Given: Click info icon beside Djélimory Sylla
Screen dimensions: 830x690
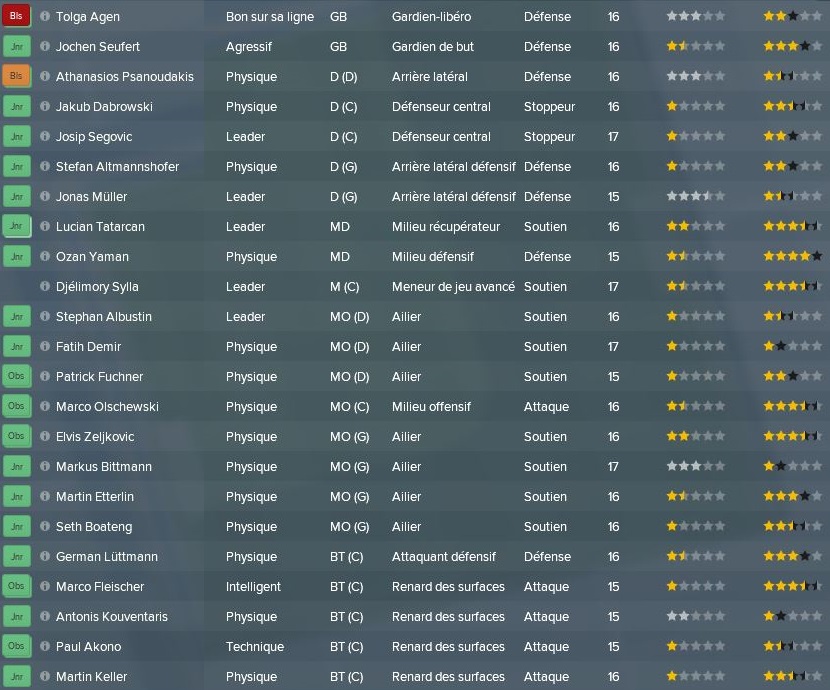Looking at the screenshot, I should coord(45,286).
